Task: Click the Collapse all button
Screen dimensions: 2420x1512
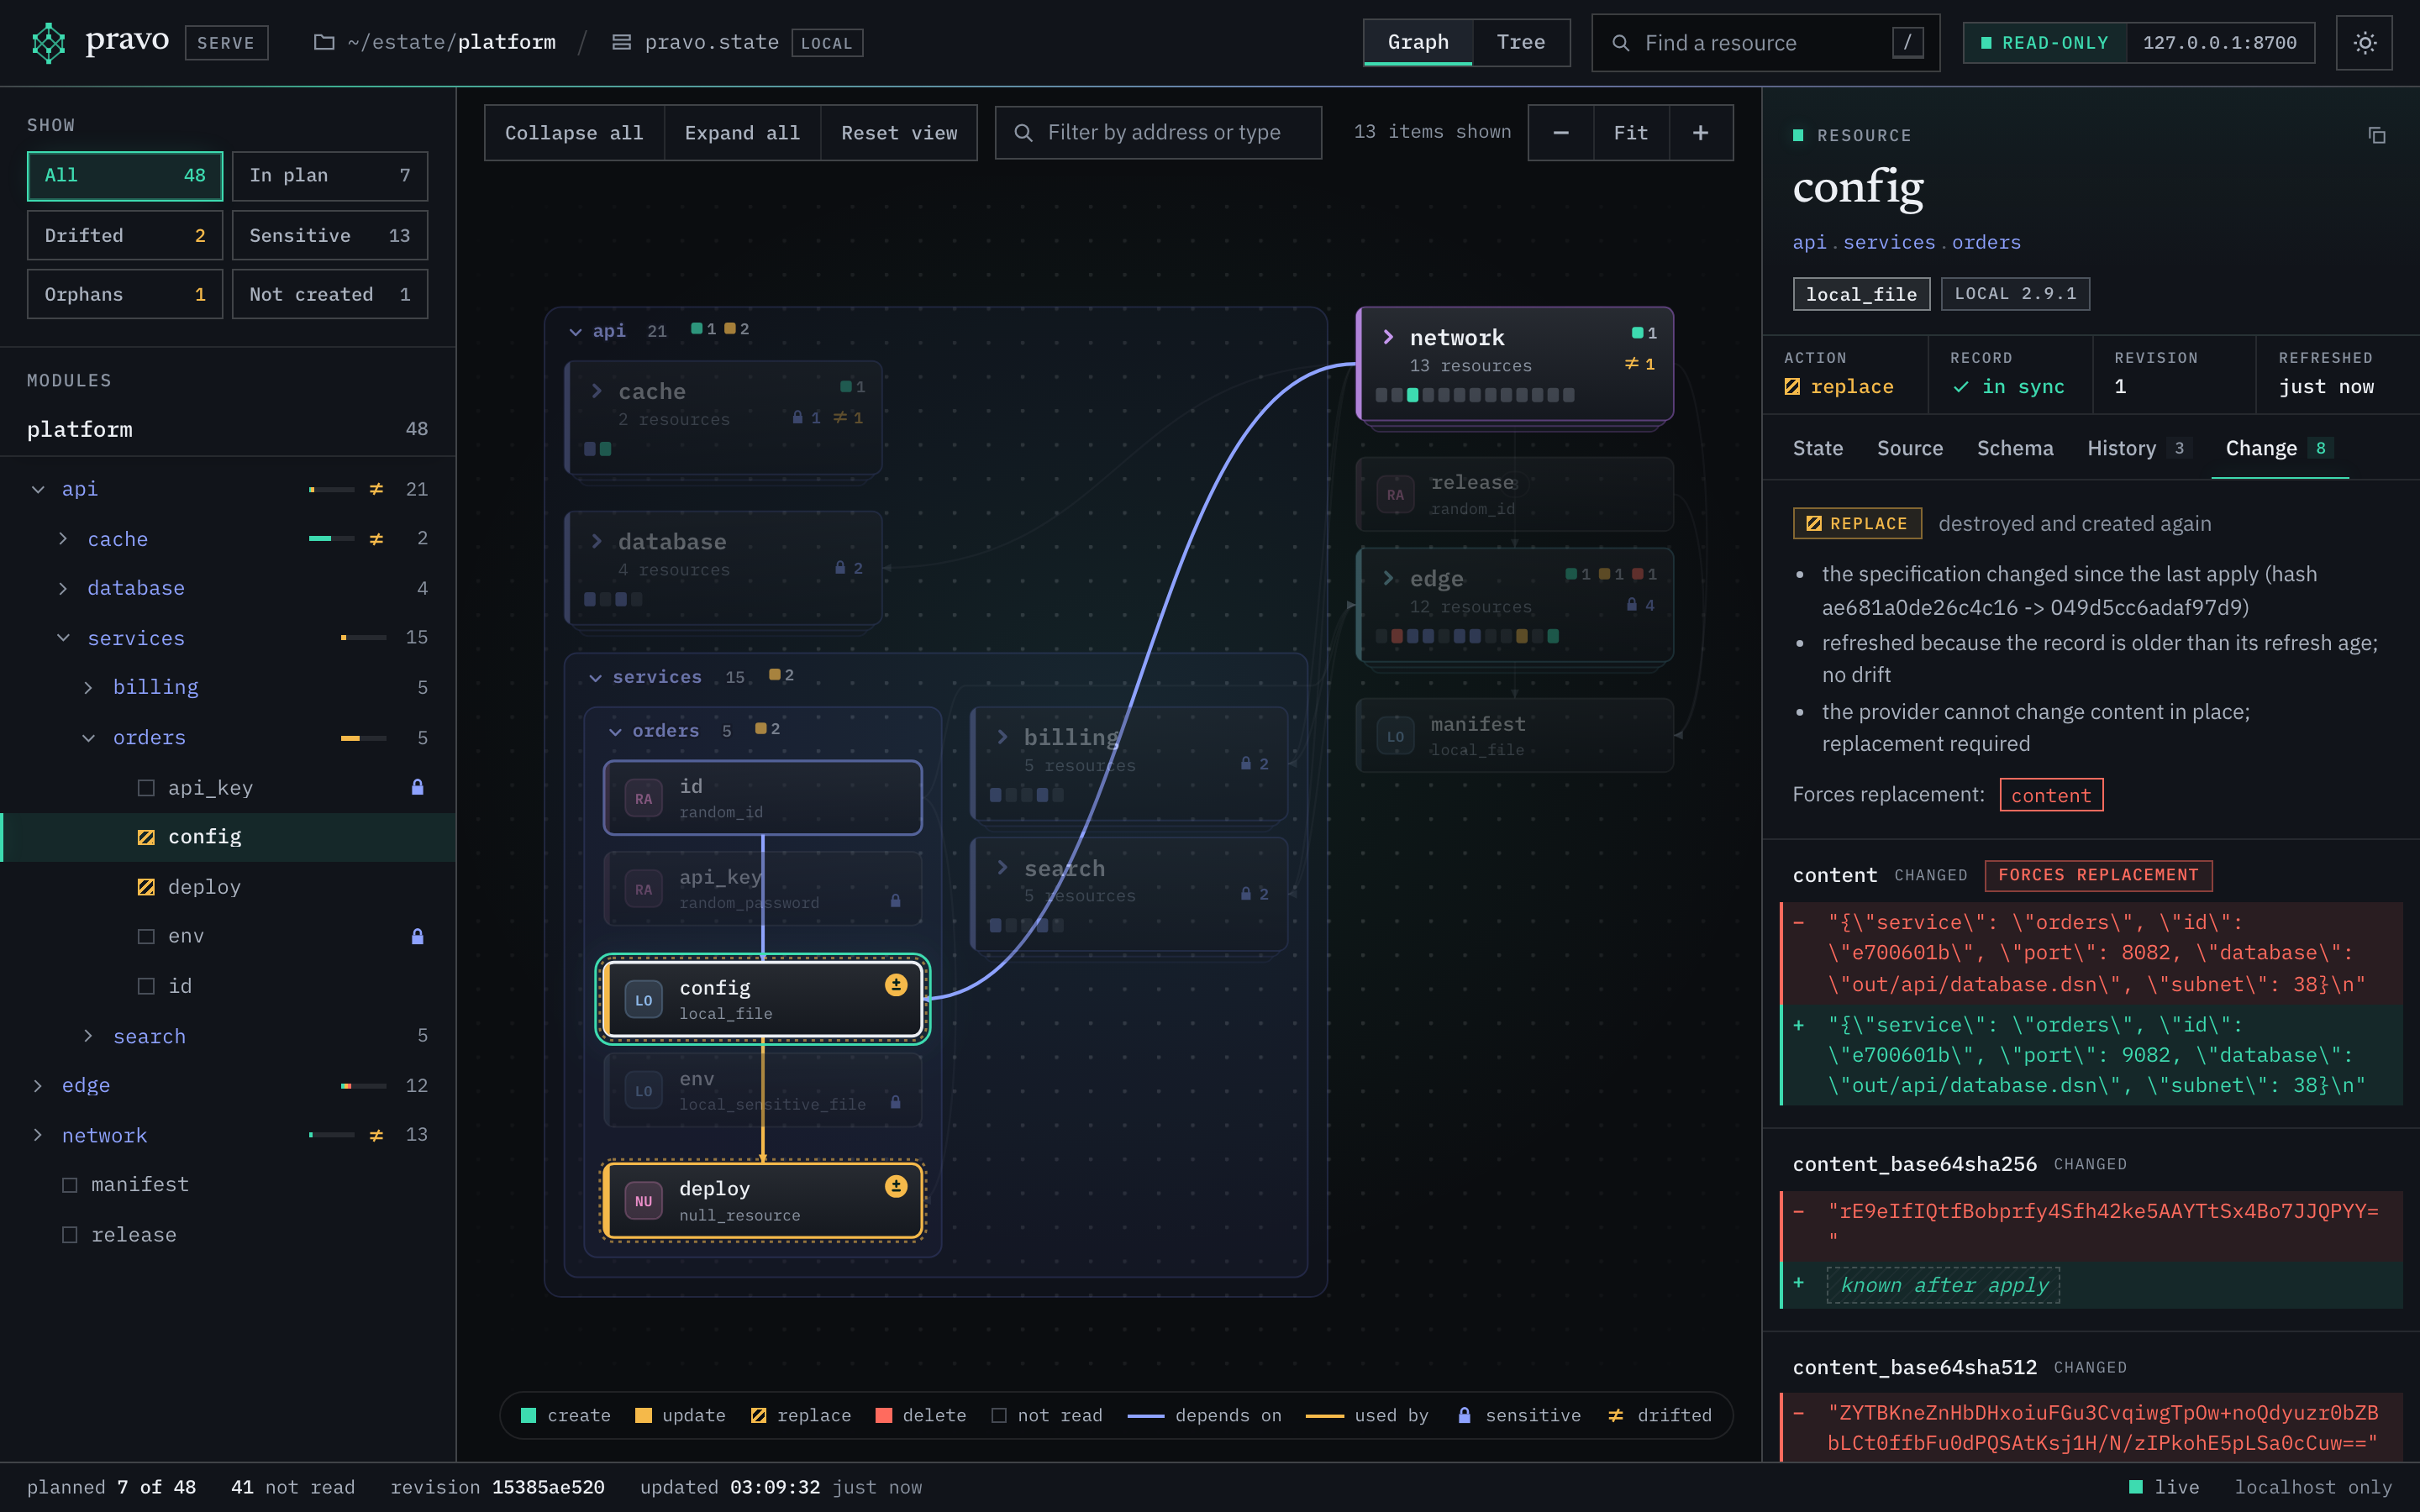Action: 574,133
